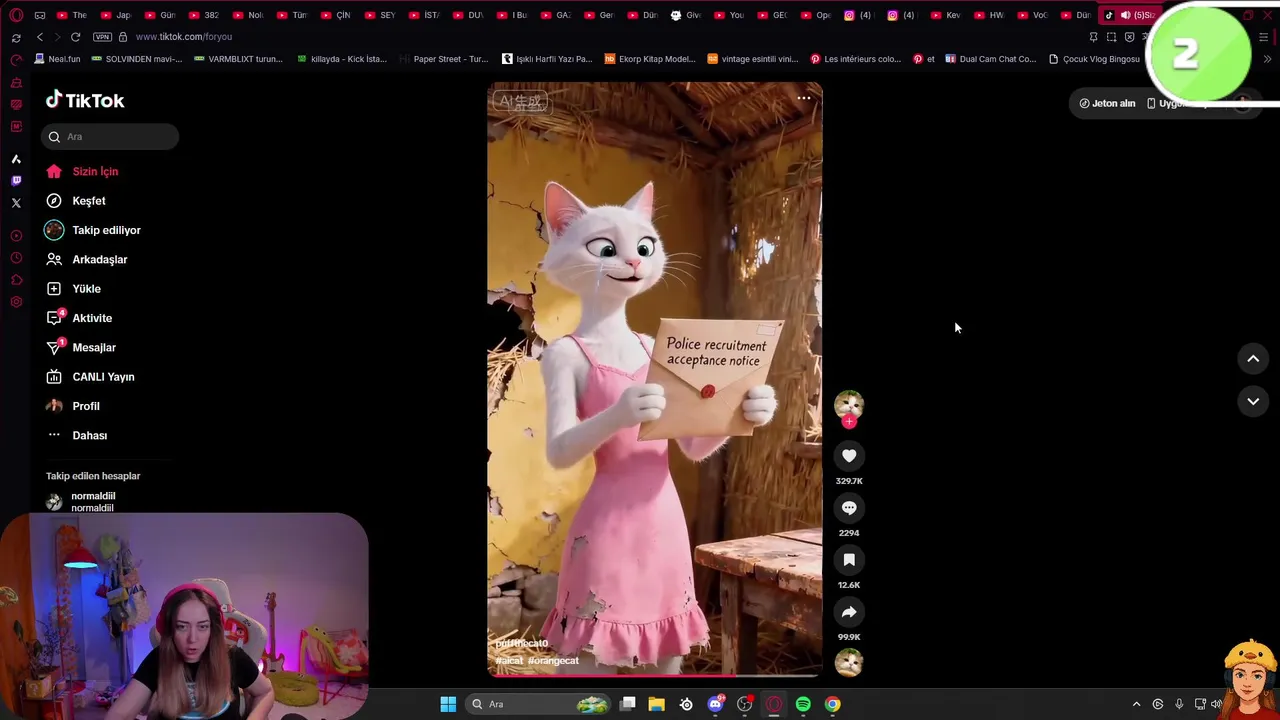
Task: Open the Keşfet explore page
Action: 76,201
